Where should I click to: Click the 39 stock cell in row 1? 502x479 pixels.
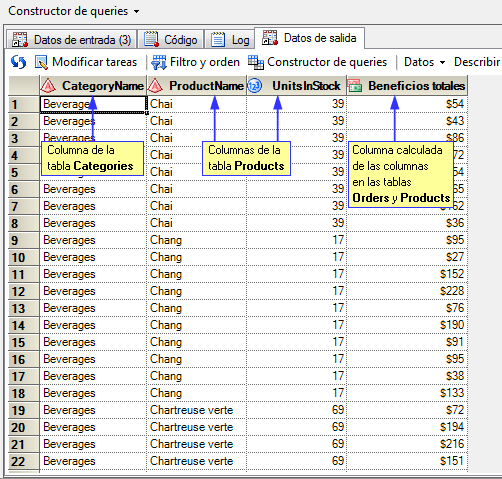(x=297, y=104)
